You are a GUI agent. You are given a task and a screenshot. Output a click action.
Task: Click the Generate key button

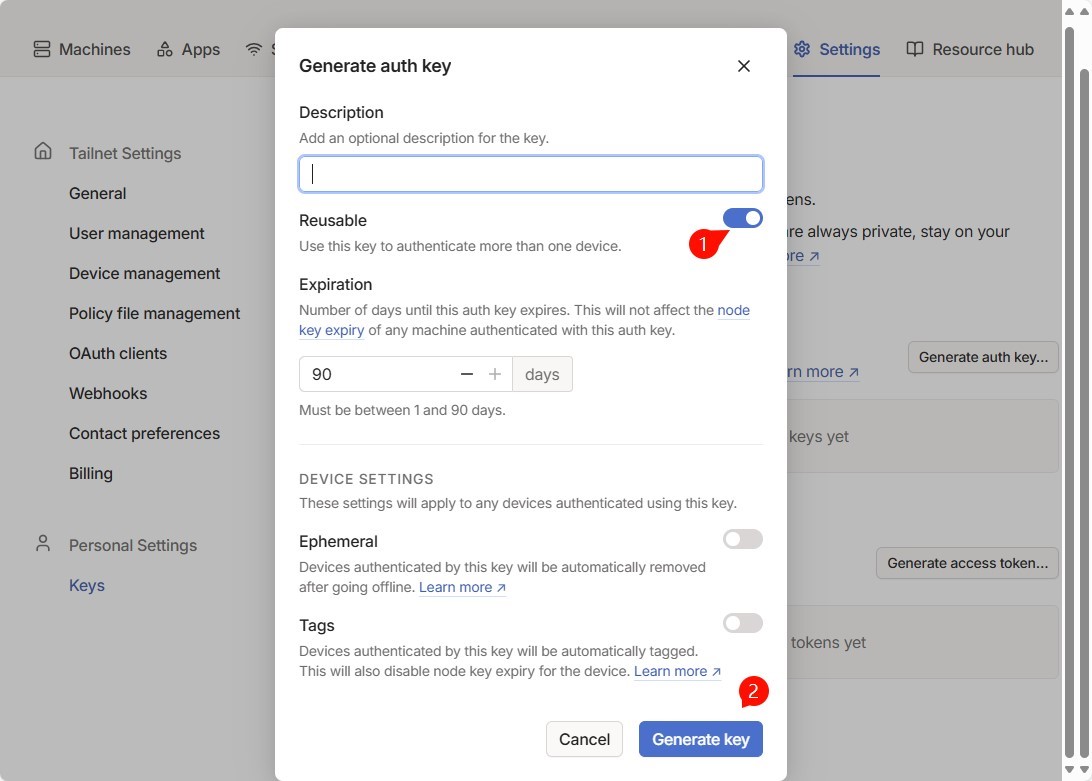click(x=701, y=739)
